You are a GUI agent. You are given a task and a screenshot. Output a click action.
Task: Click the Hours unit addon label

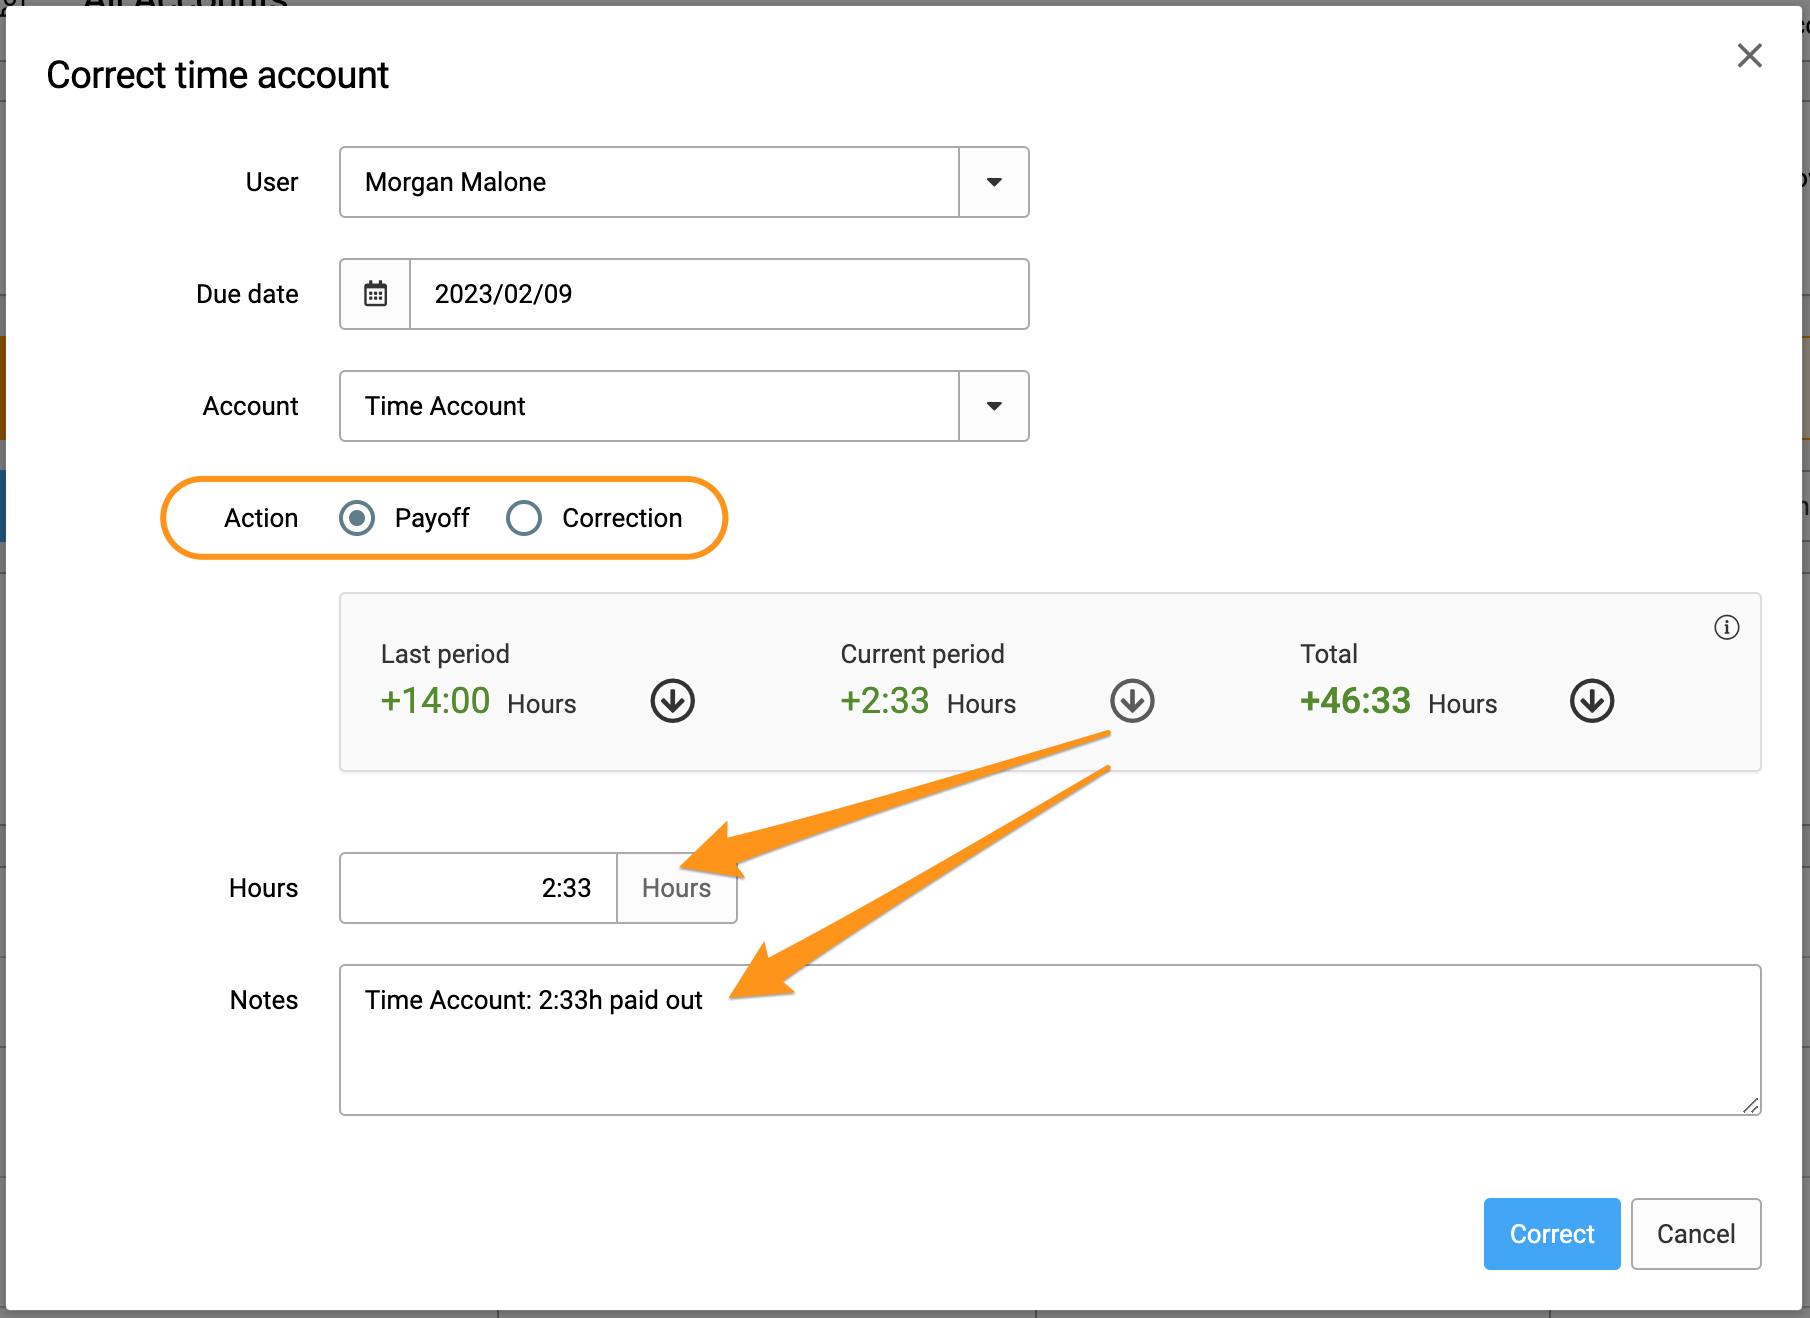click(677, 888)
